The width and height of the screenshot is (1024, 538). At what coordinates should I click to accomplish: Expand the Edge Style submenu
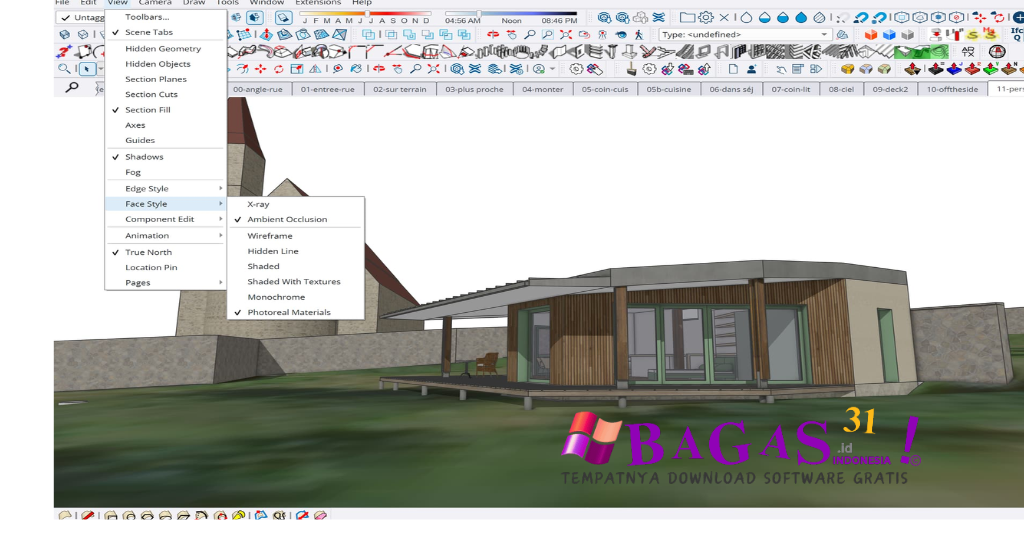[166, 189]
